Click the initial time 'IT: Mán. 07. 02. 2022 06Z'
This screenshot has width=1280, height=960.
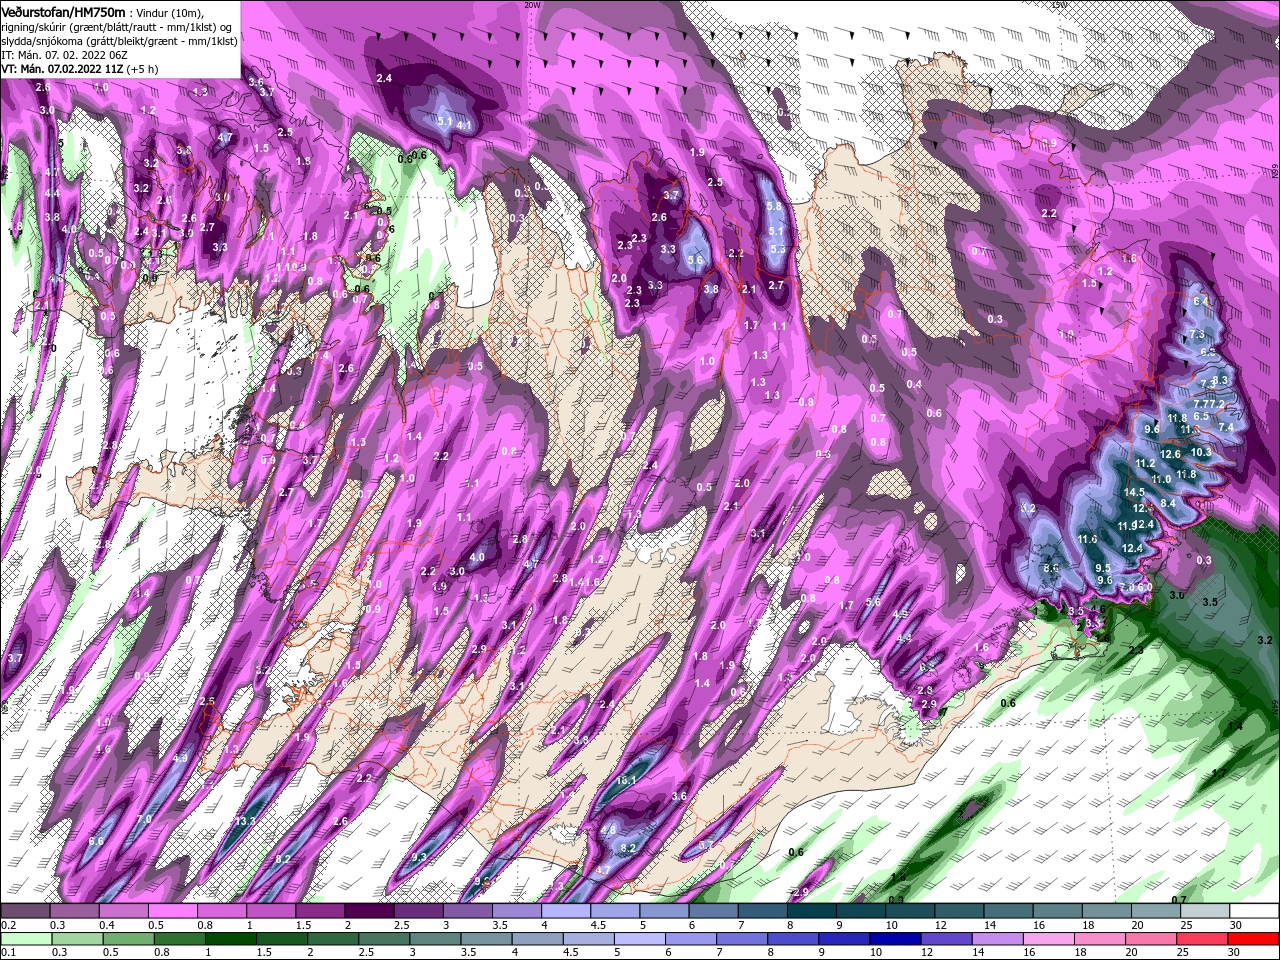(x=63, y=54)
